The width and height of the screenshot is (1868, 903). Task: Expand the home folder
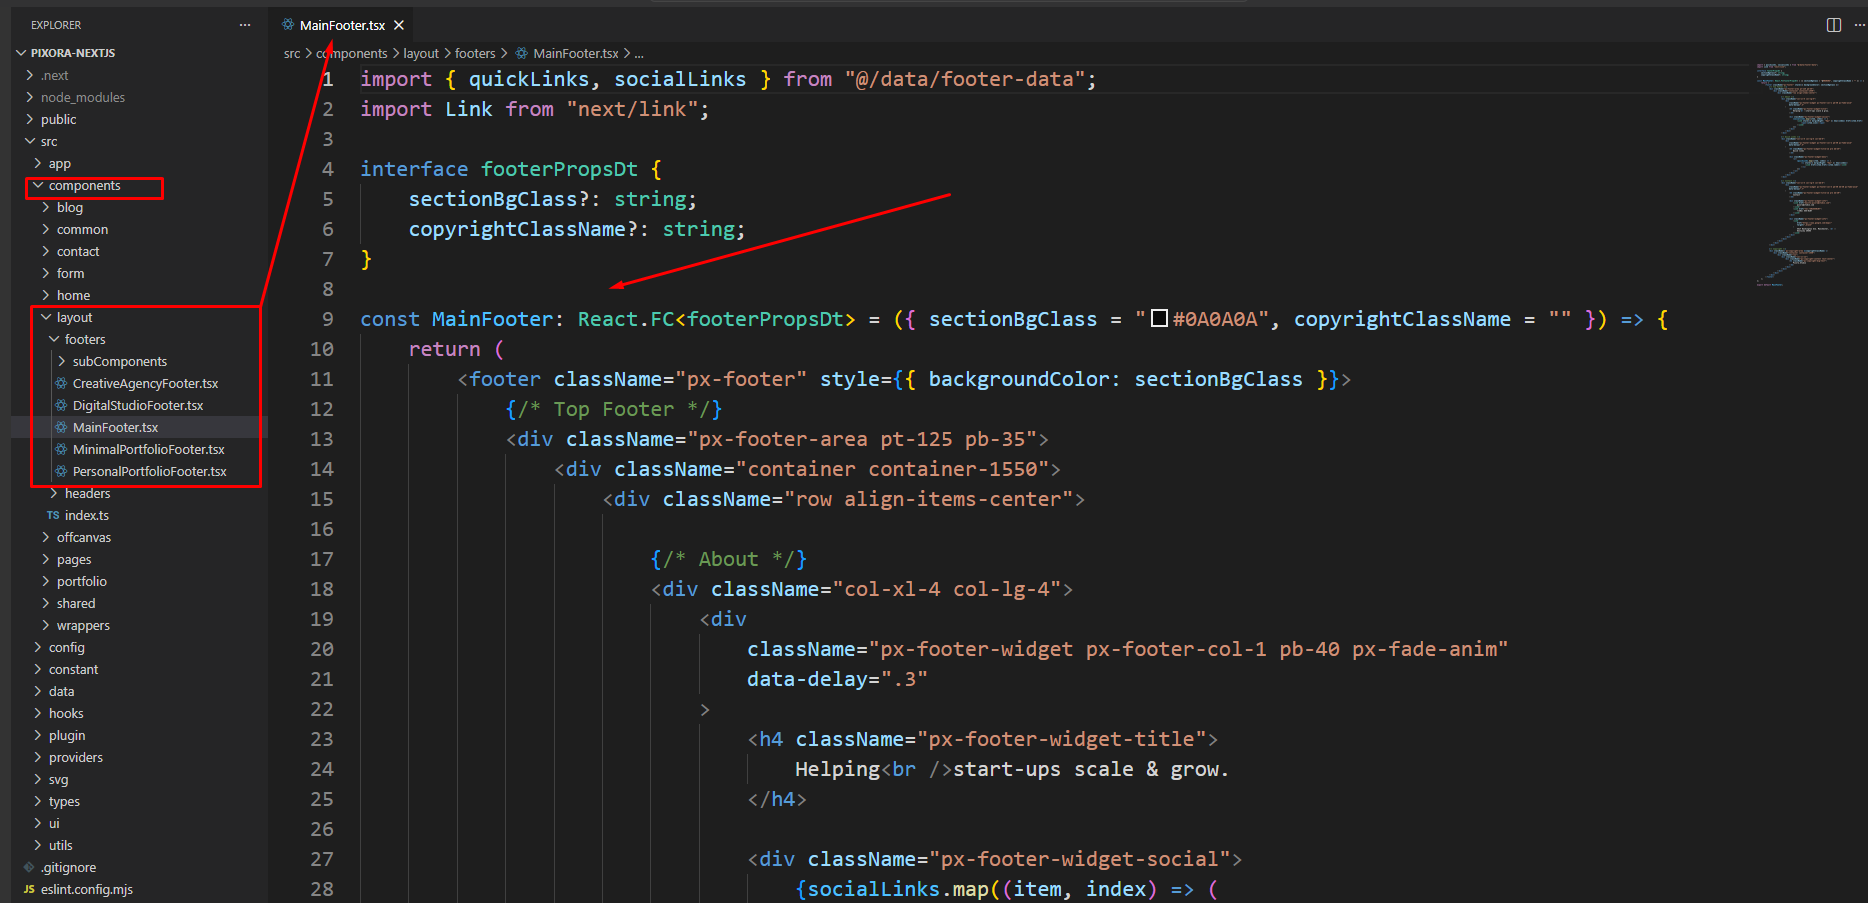click(46, 296)
